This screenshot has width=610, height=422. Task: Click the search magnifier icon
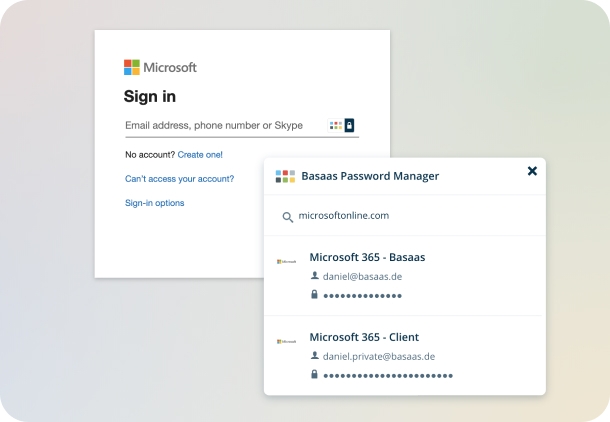click(x=287, y=217)
